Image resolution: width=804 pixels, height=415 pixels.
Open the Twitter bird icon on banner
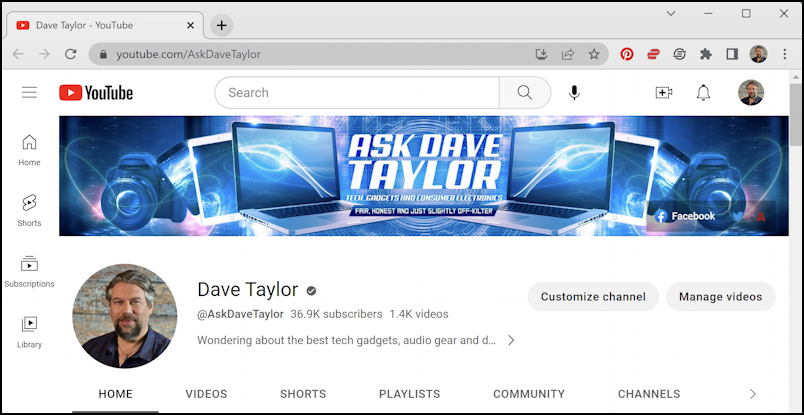pos(738,216)
